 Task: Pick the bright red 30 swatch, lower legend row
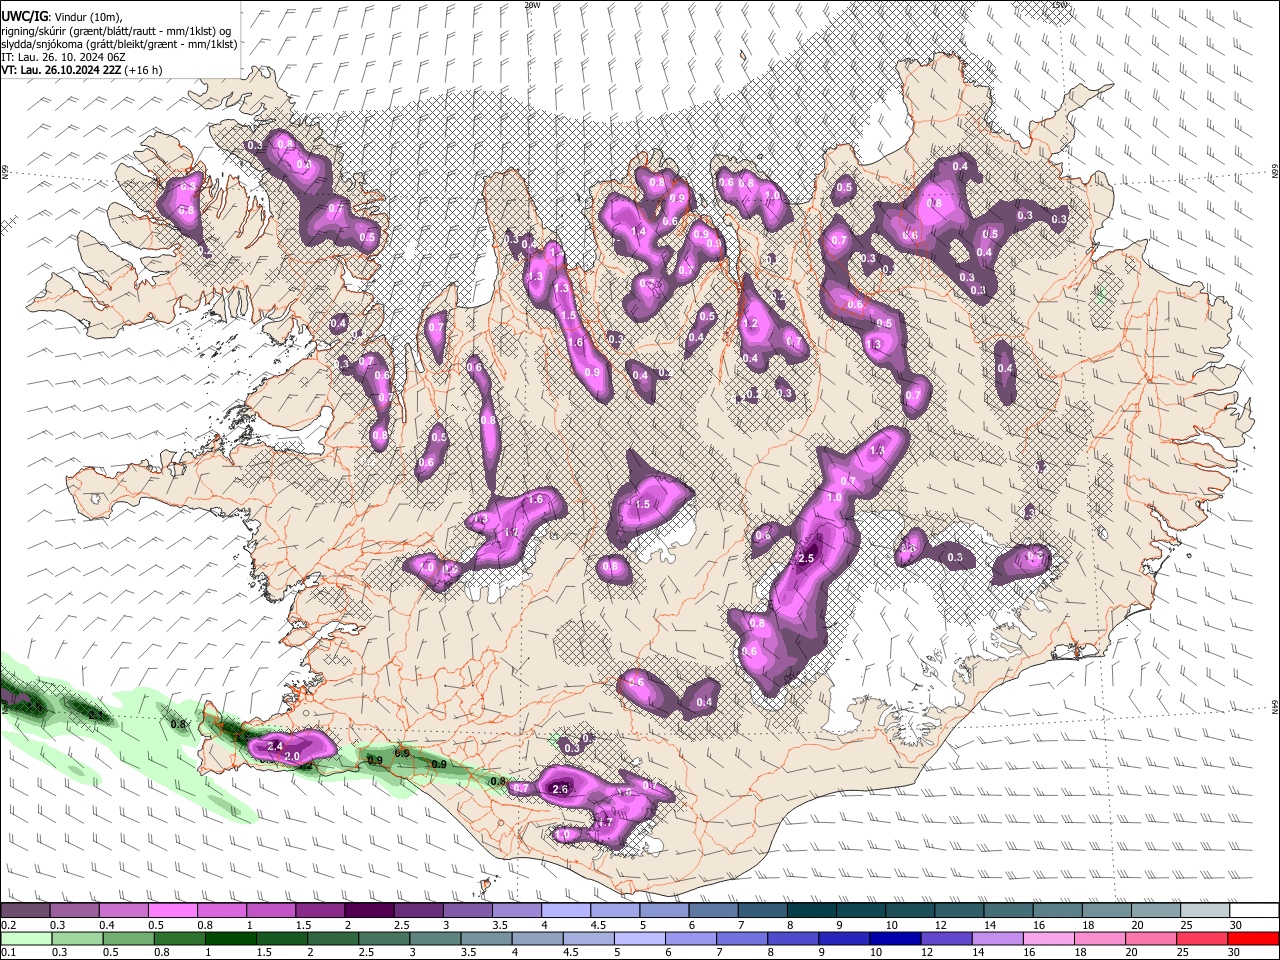coord(1255,938)
